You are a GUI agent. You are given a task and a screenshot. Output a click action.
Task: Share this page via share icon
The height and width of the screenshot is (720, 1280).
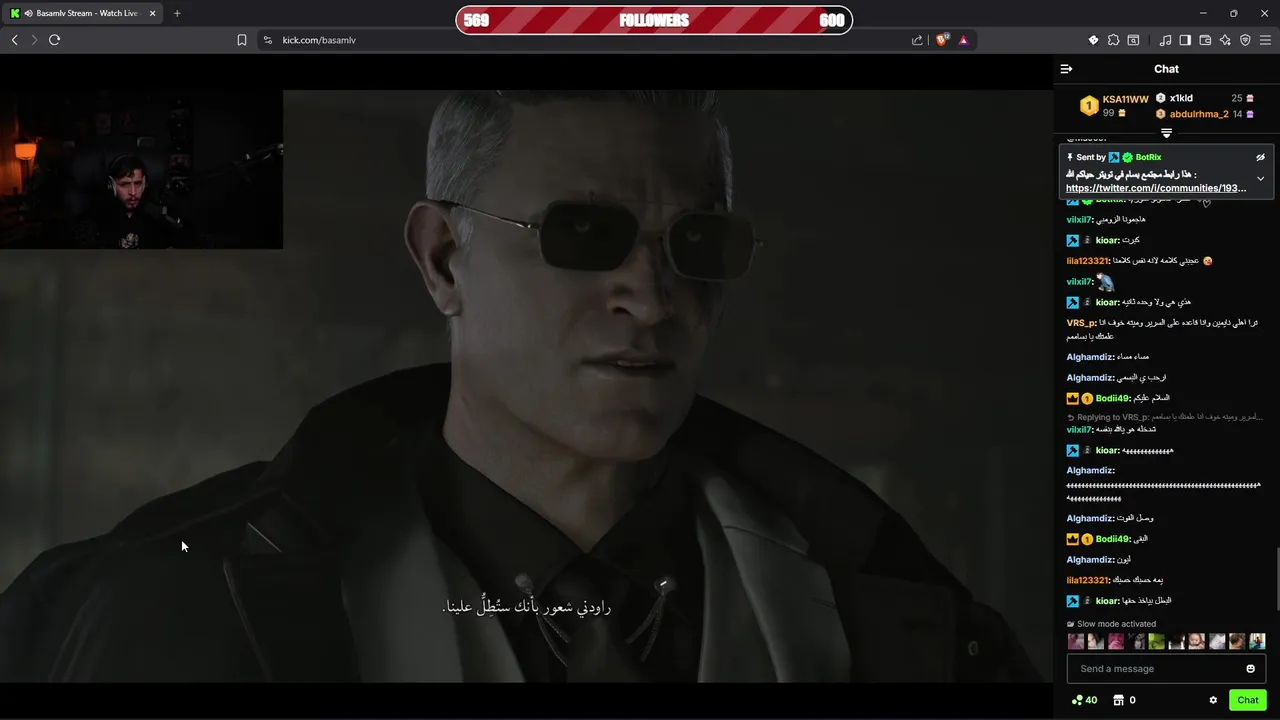tap(917, 40)
